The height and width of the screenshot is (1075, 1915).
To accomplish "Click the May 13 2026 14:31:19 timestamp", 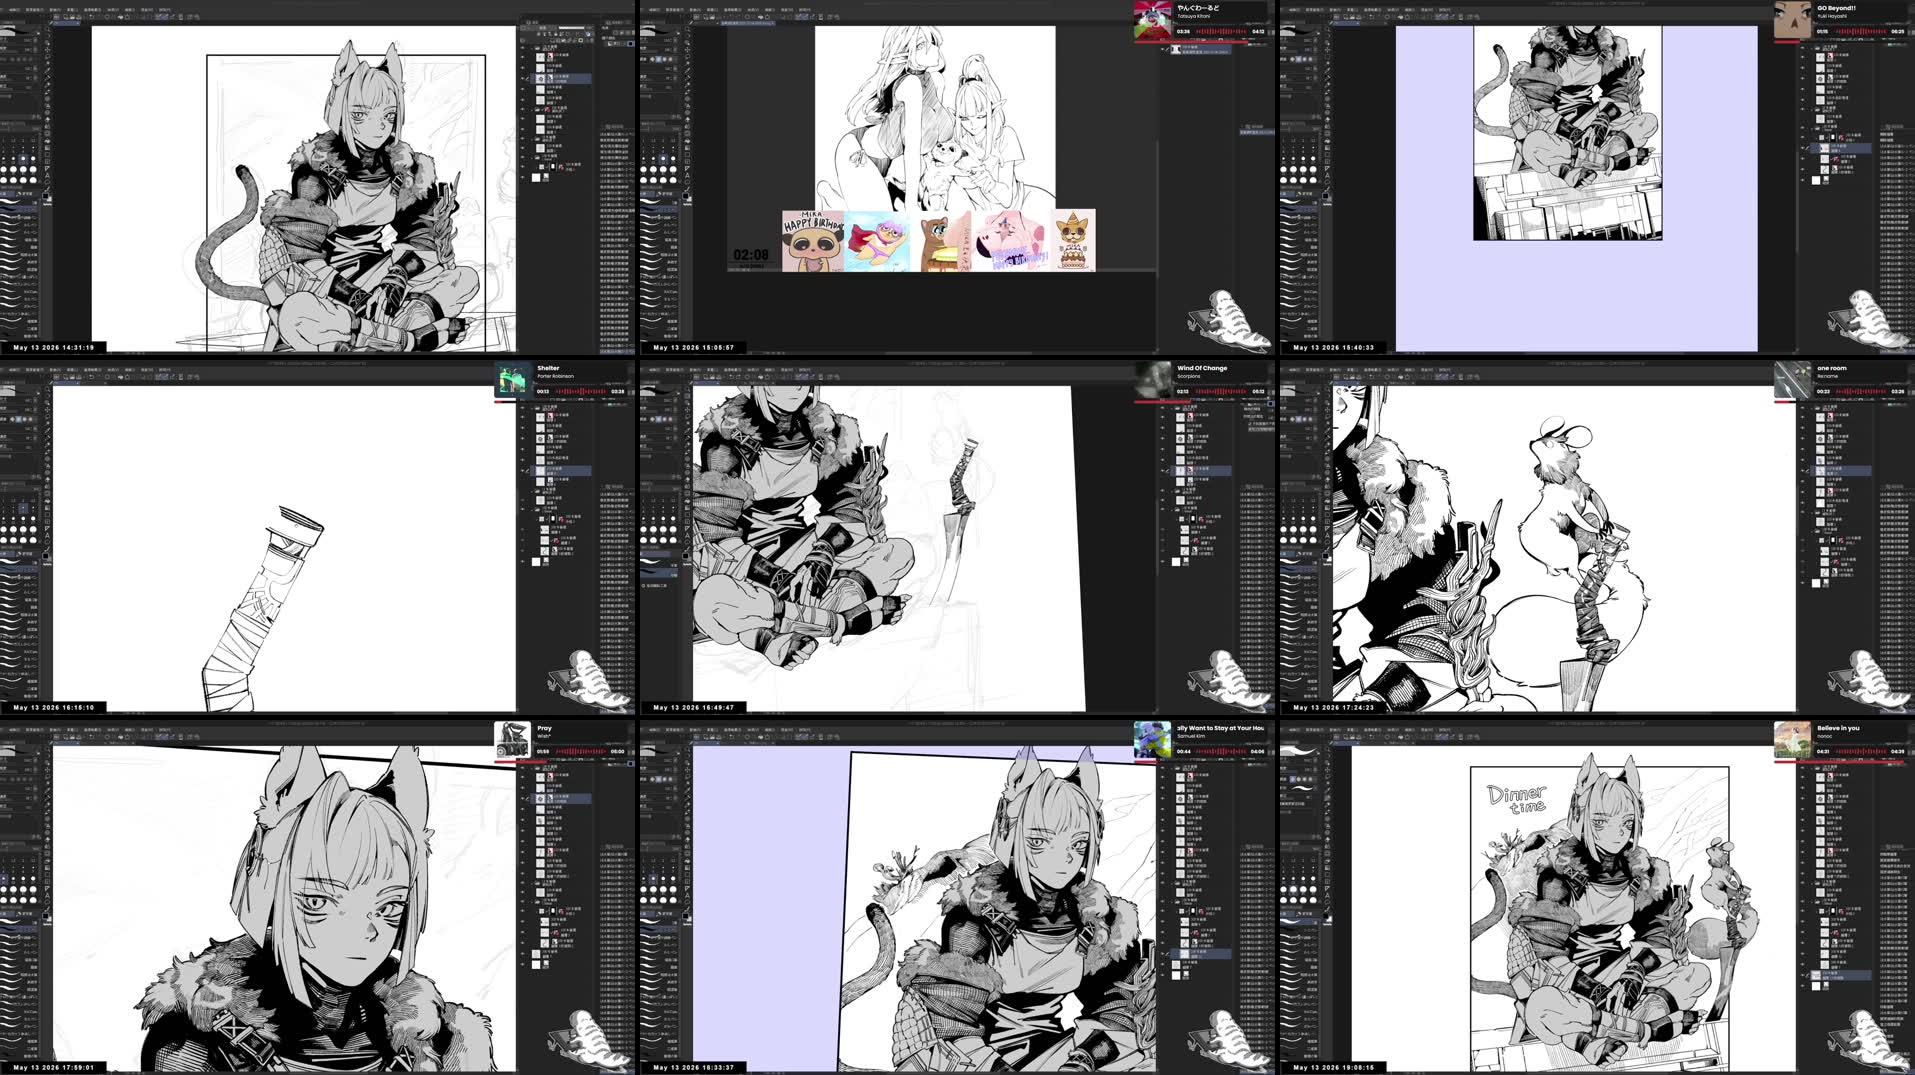I will pos(54,347).
